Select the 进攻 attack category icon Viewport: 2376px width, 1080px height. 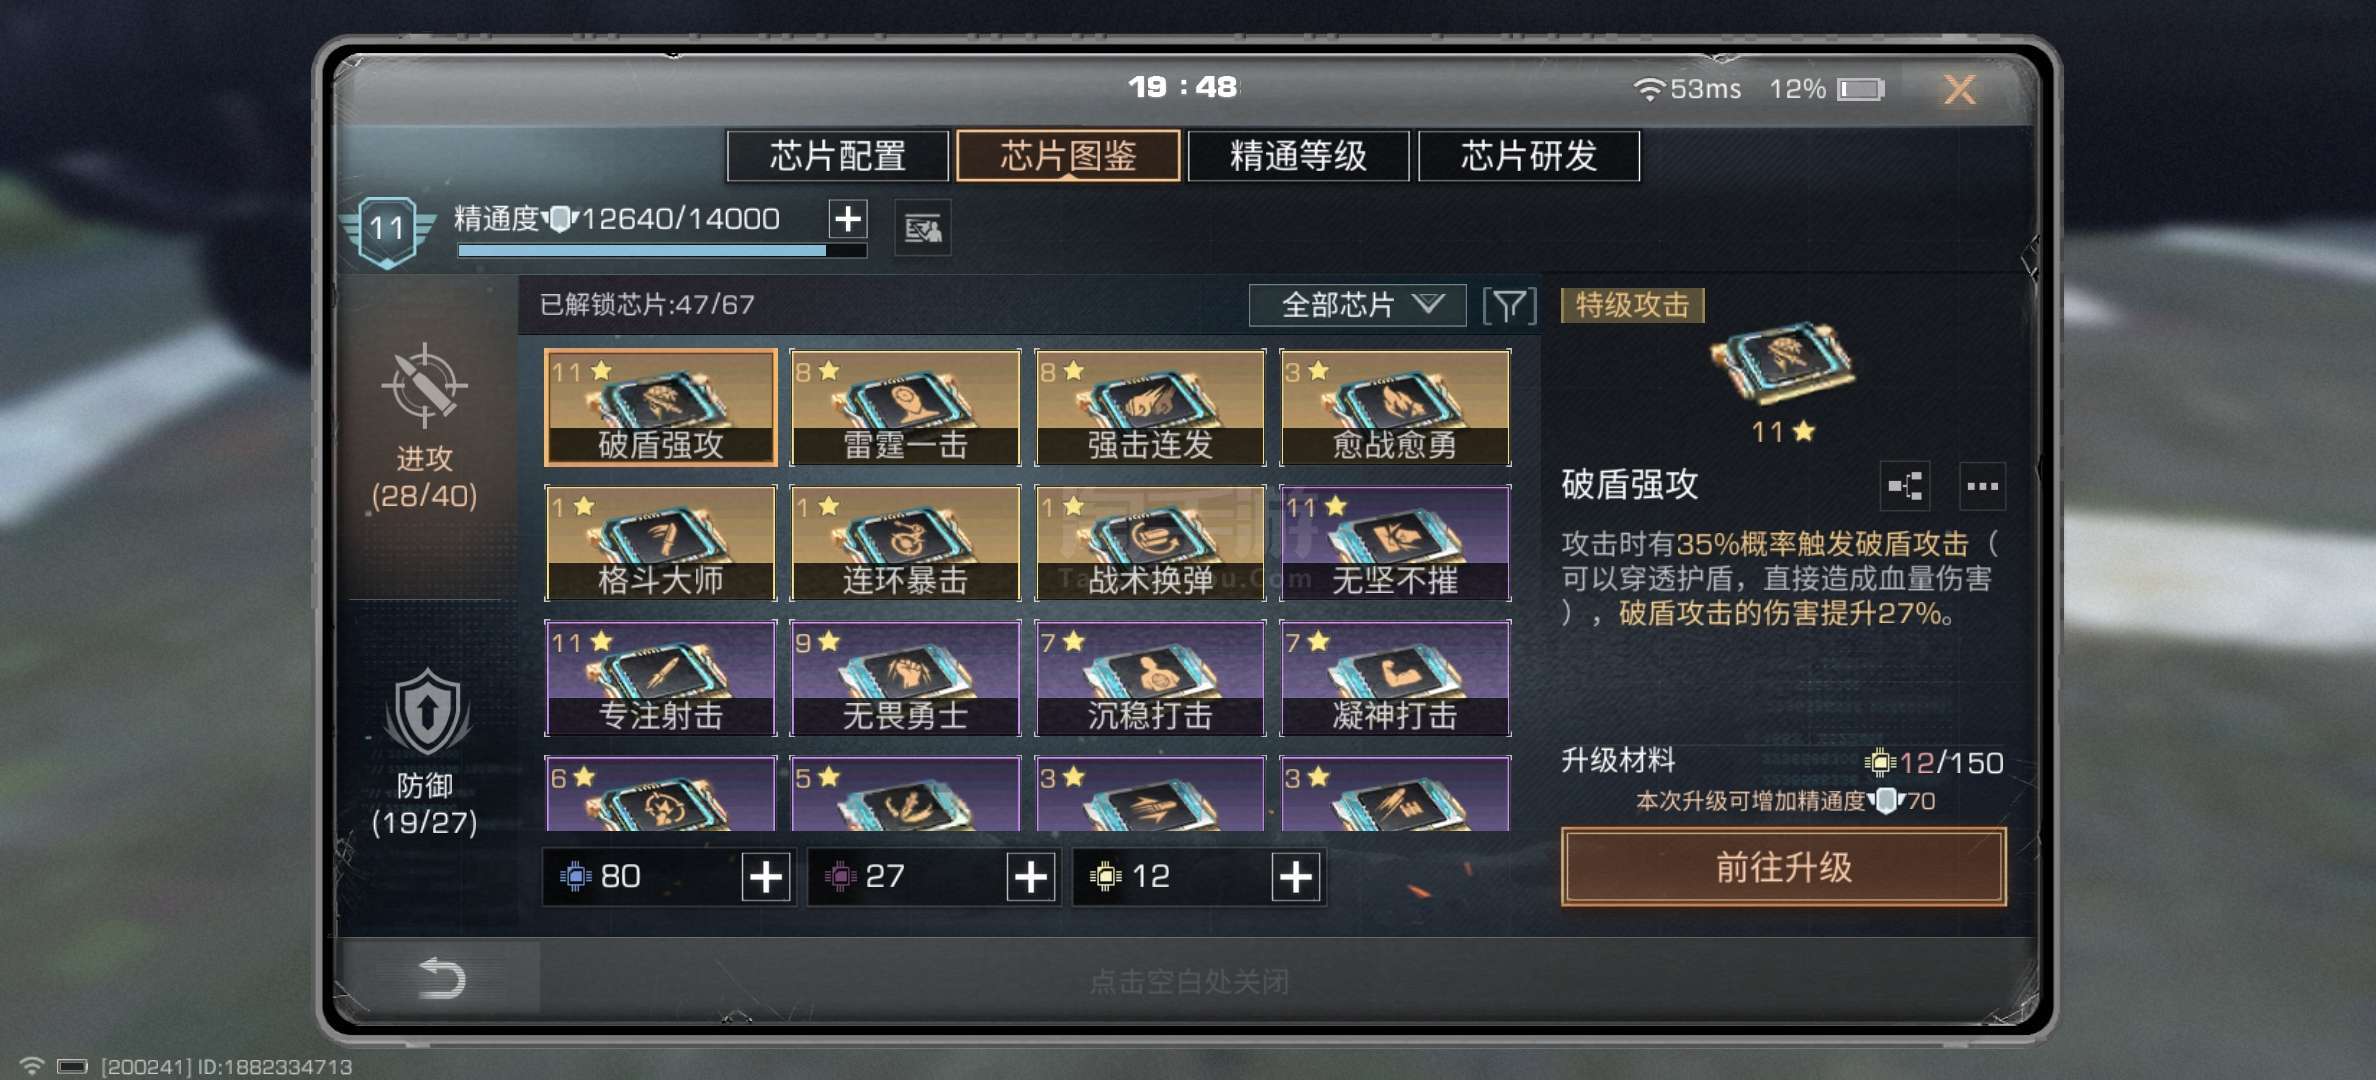pos(424,385)
